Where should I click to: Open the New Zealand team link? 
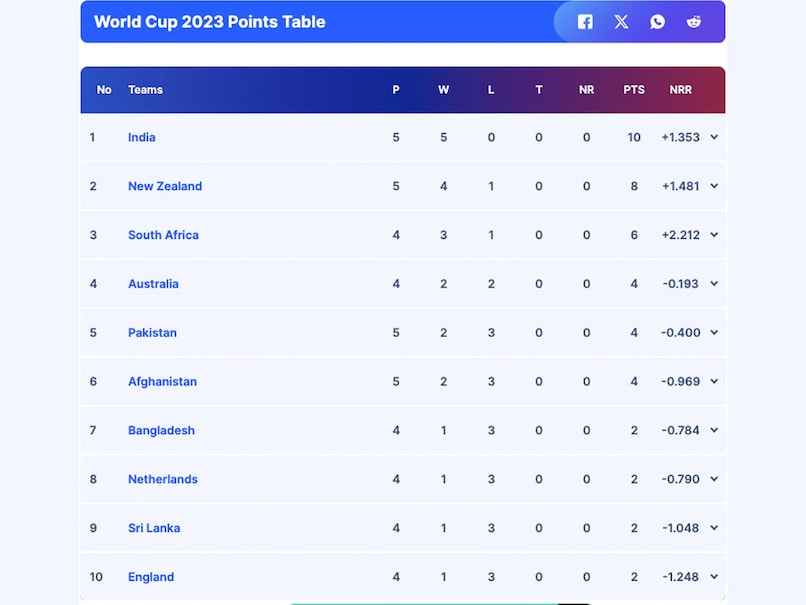[x=165, y=186]
